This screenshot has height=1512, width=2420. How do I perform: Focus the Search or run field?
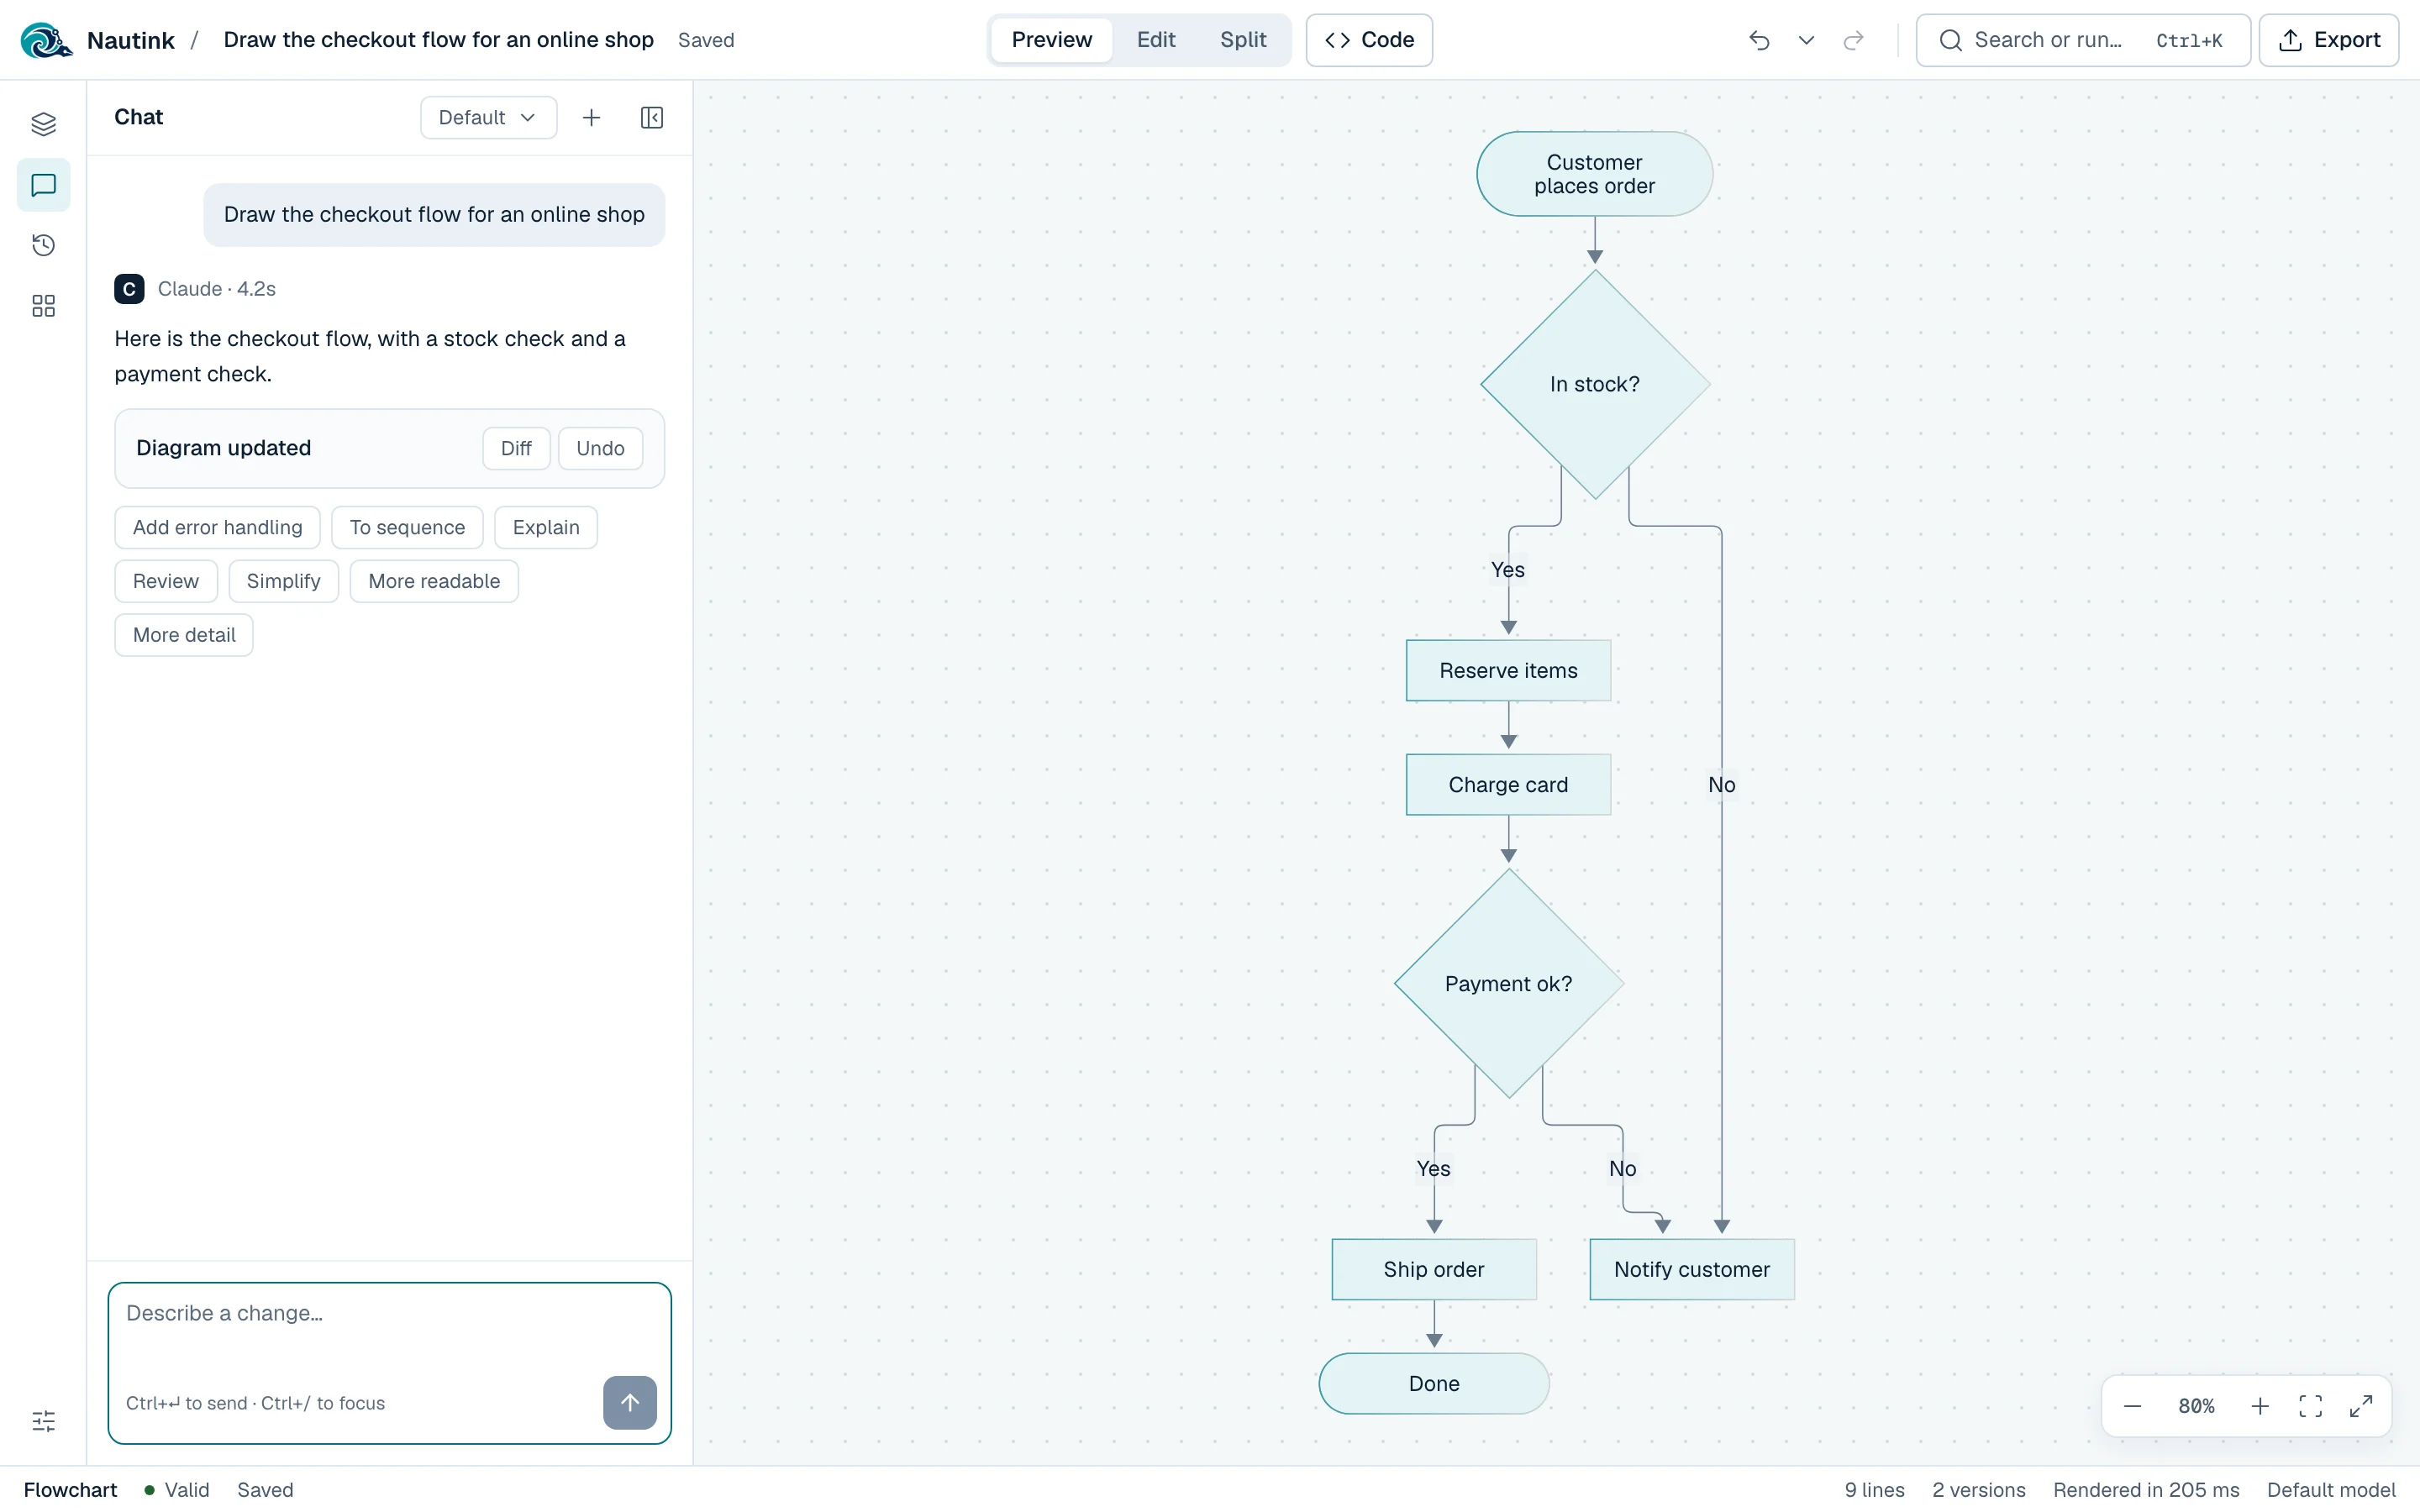[x=2083, y=40]
